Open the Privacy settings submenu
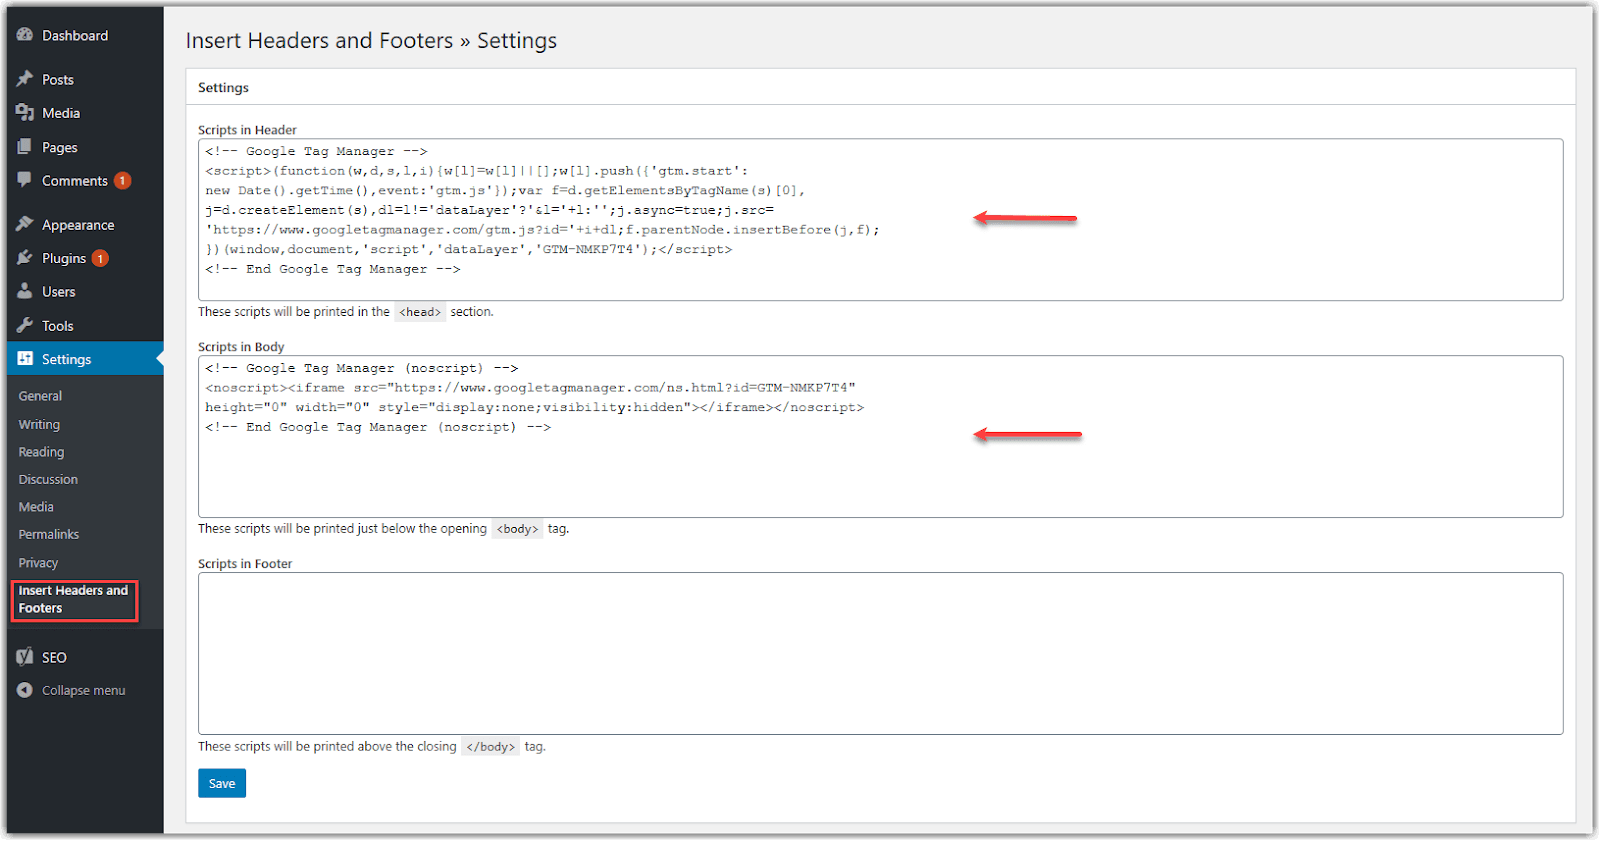The height and width of the screenshot is (841, 1600). pyautogui.click(x=38, y=563)
